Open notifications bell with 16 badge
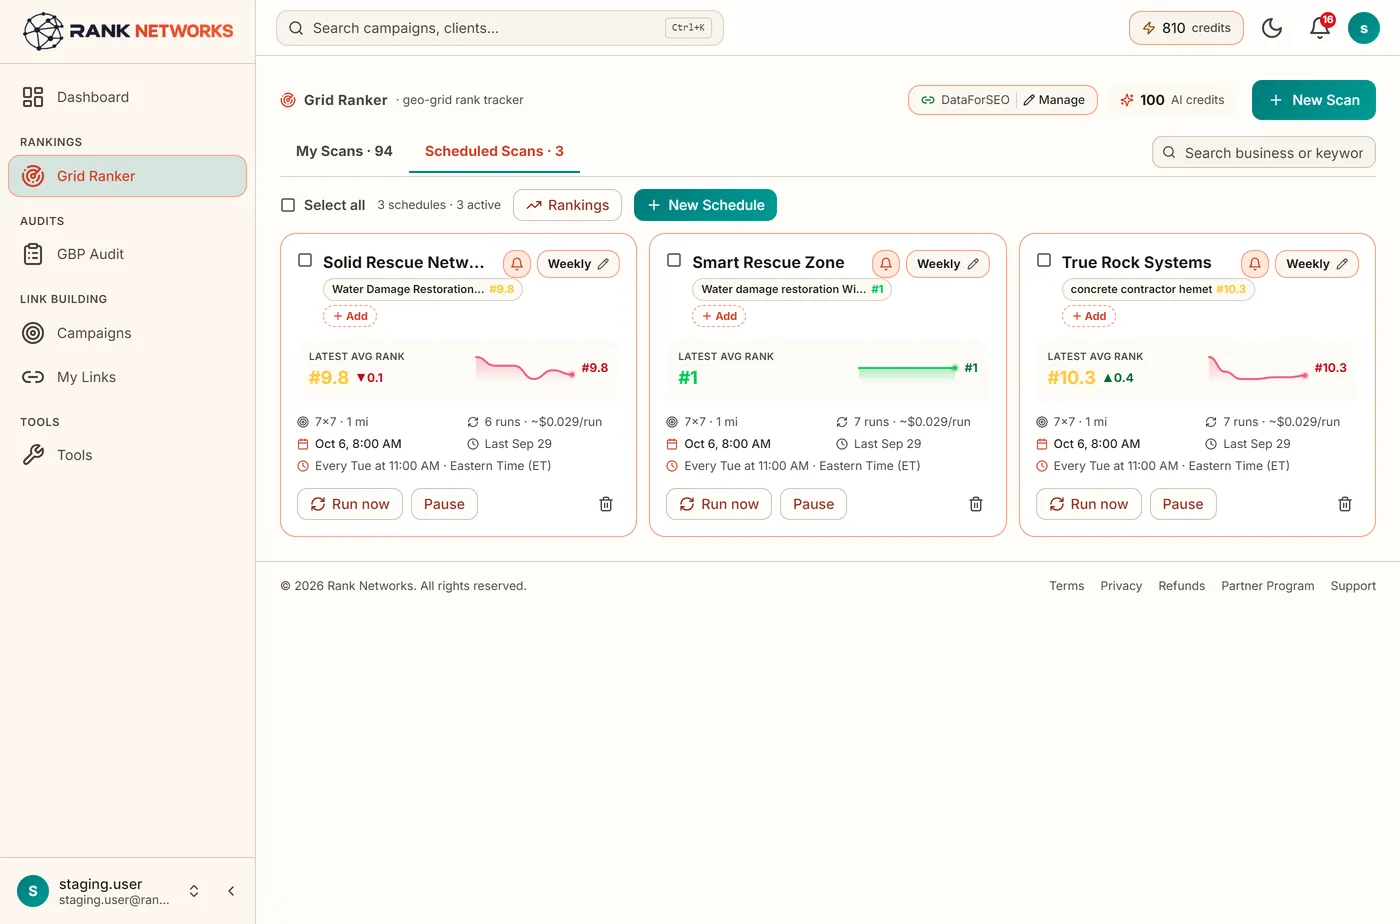The width and height of the screenshot is (1400, 924). [x=1320, y=28]
